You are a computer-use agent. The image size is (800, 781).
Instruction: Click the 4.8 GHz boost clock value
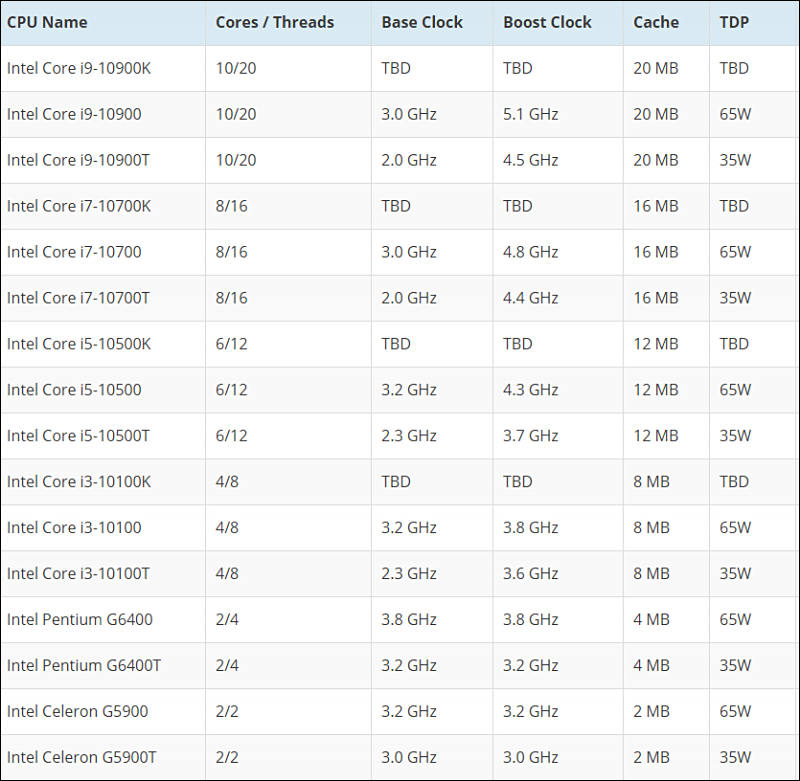click(531, 252)
